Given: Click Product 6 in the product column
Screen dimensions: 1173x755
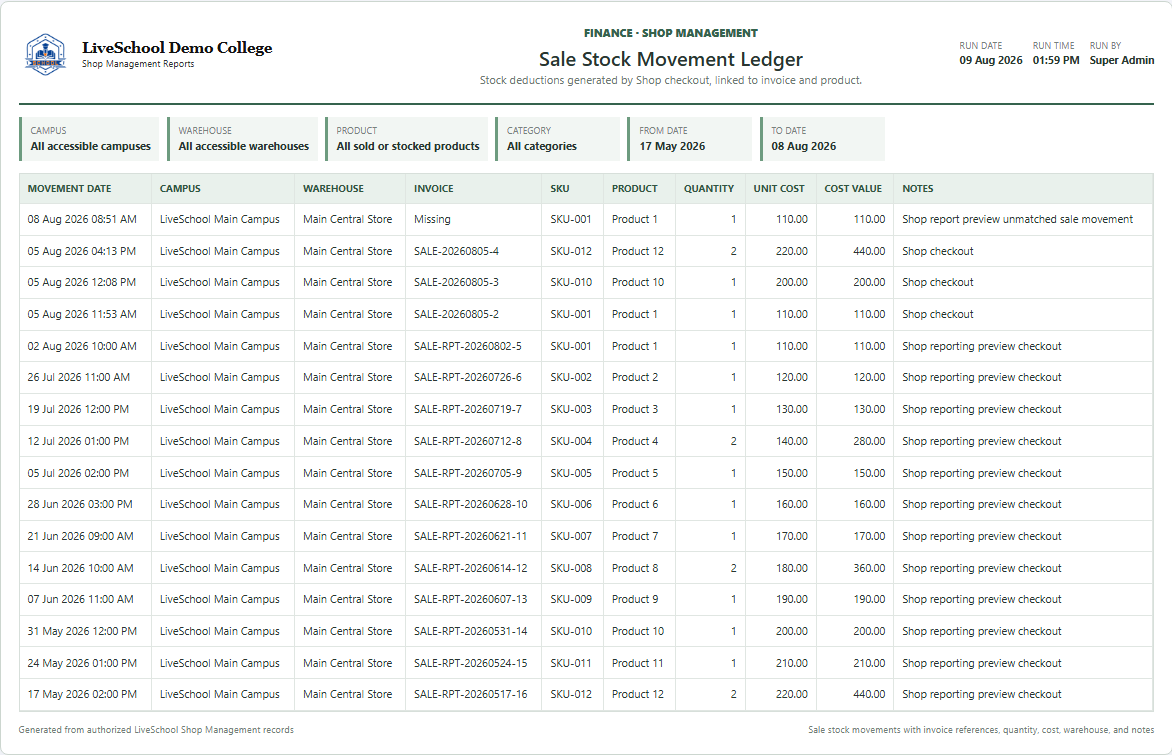Looking at the screenshot, I should click(x=635, y=504).
